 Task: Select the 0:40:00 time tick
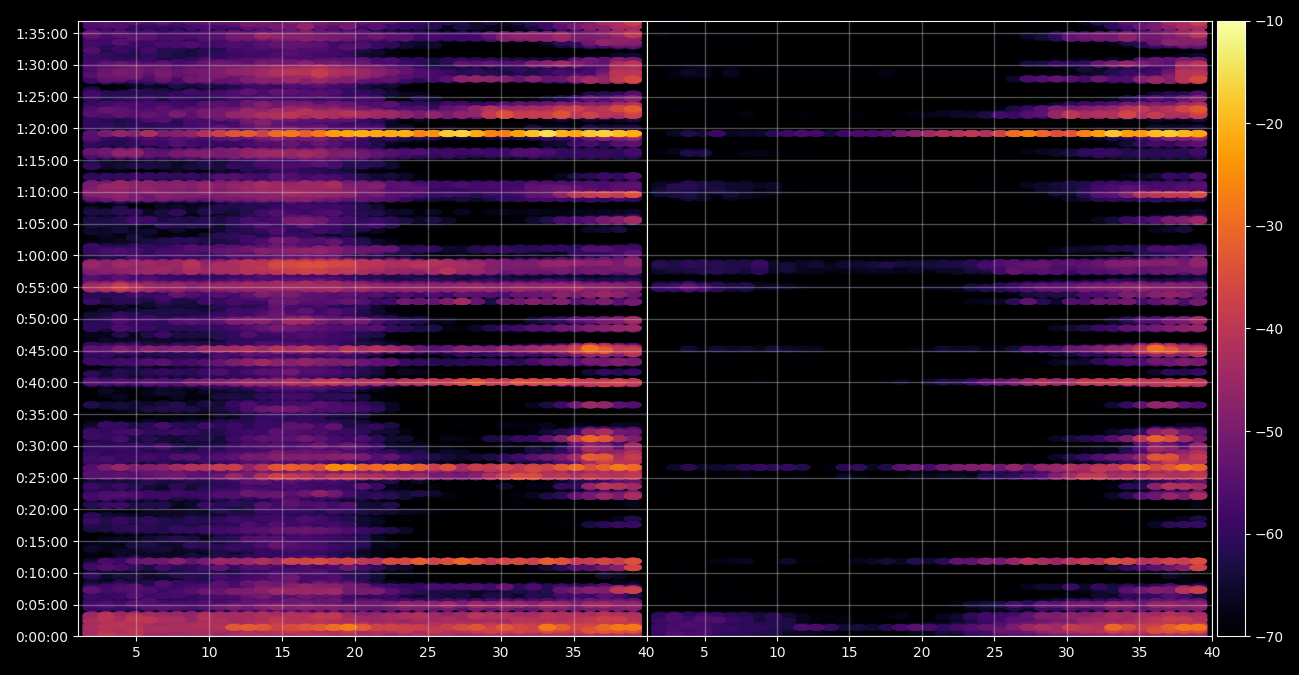point(42,383)
